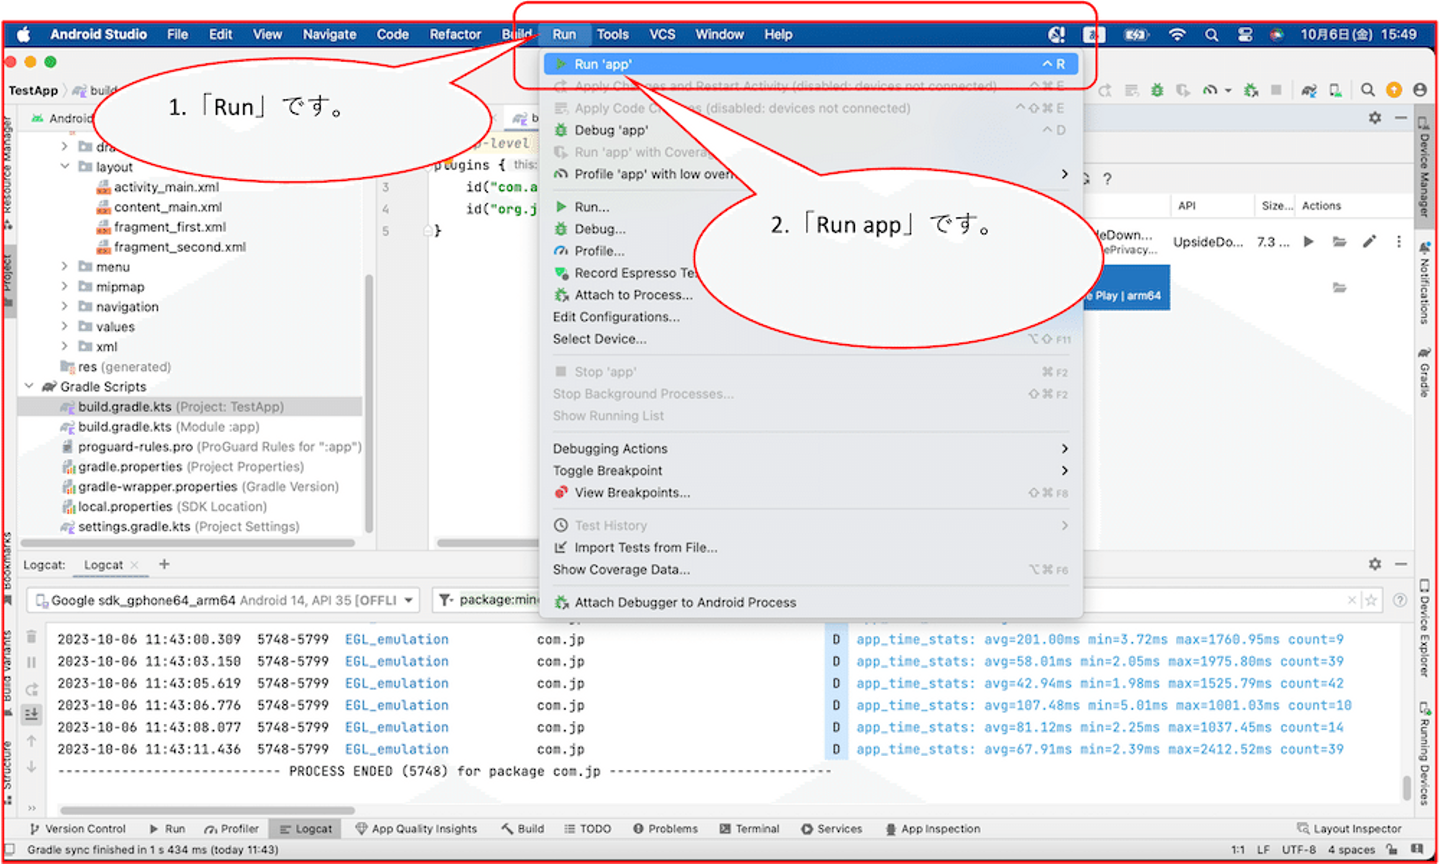Click the Logcat horizontal scrollbar
The width and height of the screenshot is (1440, 864).
pos(207,810)
